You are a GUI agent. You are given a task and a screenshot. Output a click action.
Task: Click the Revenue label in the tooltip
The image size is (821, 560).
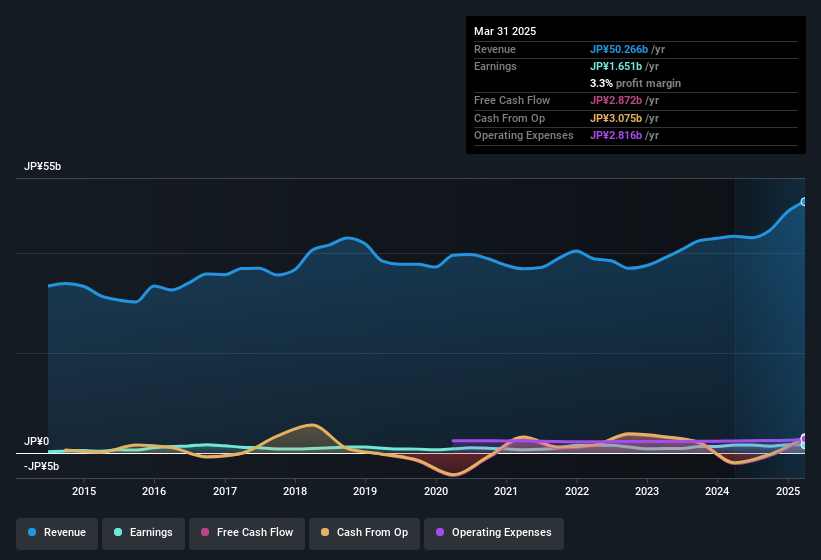pyautogui.click(x=495, y=49)
